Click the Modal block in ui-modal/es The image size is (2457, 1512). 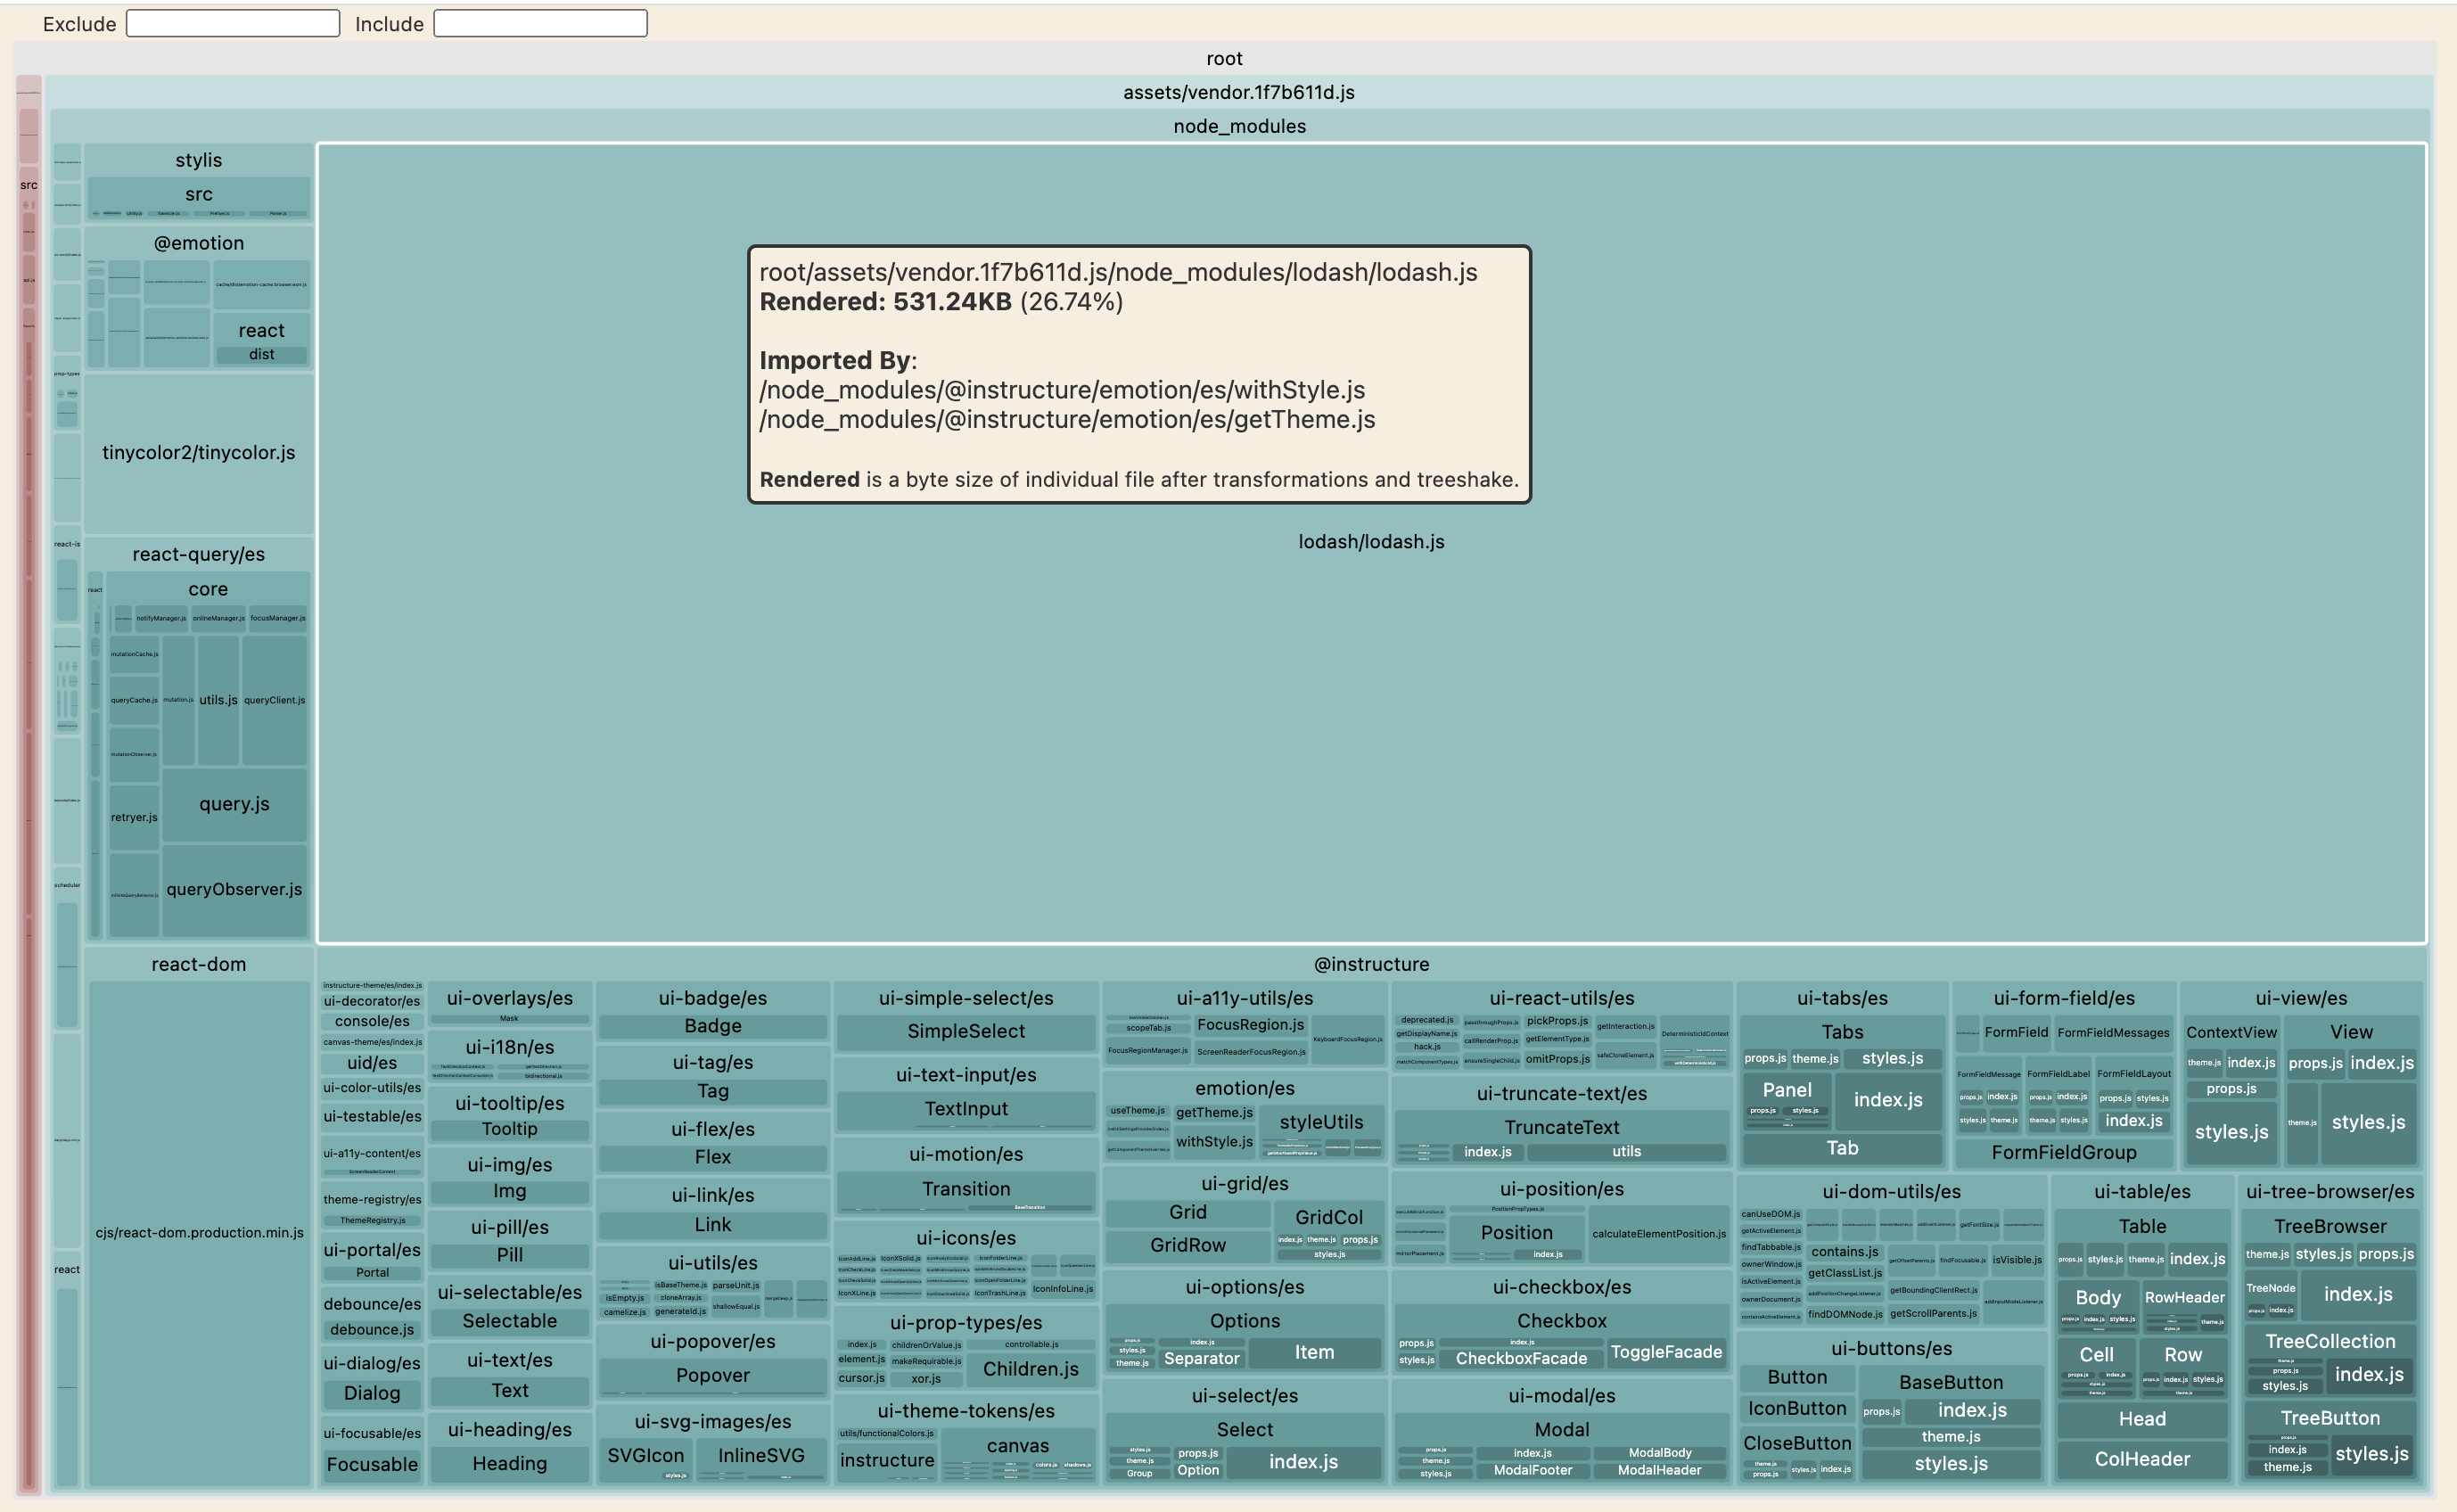(x=1561, y=1429)
